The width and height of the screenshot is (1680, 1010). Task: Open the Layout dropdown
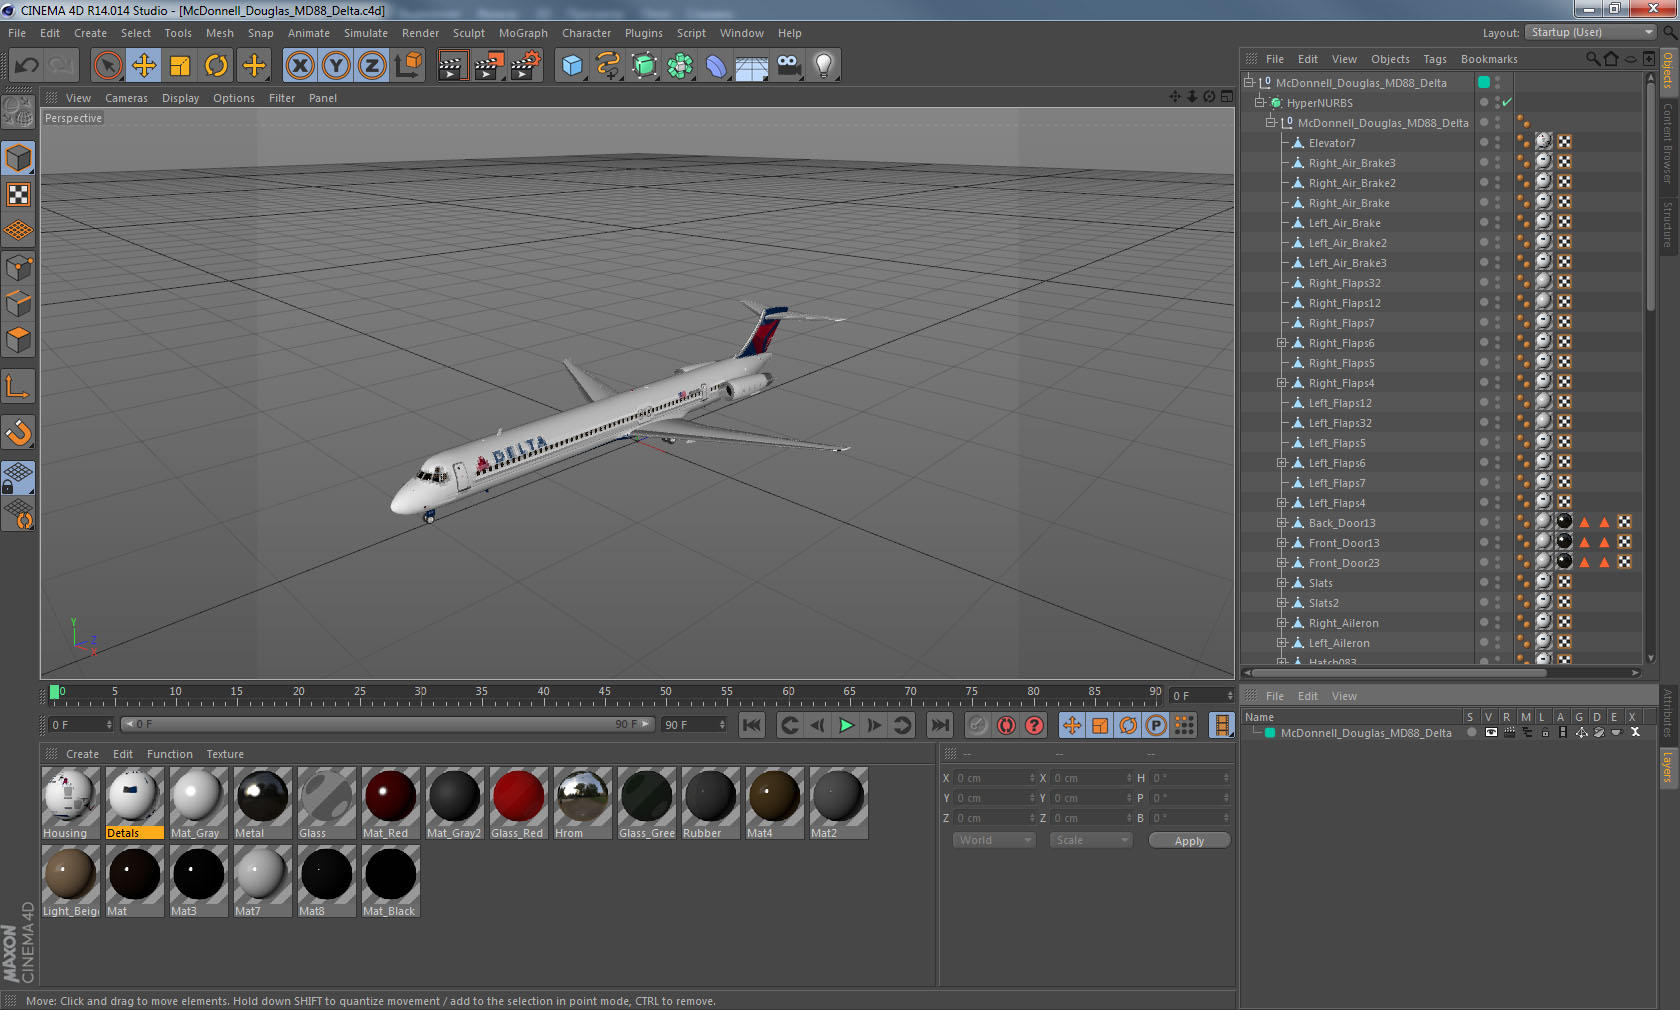[1591, 32]
